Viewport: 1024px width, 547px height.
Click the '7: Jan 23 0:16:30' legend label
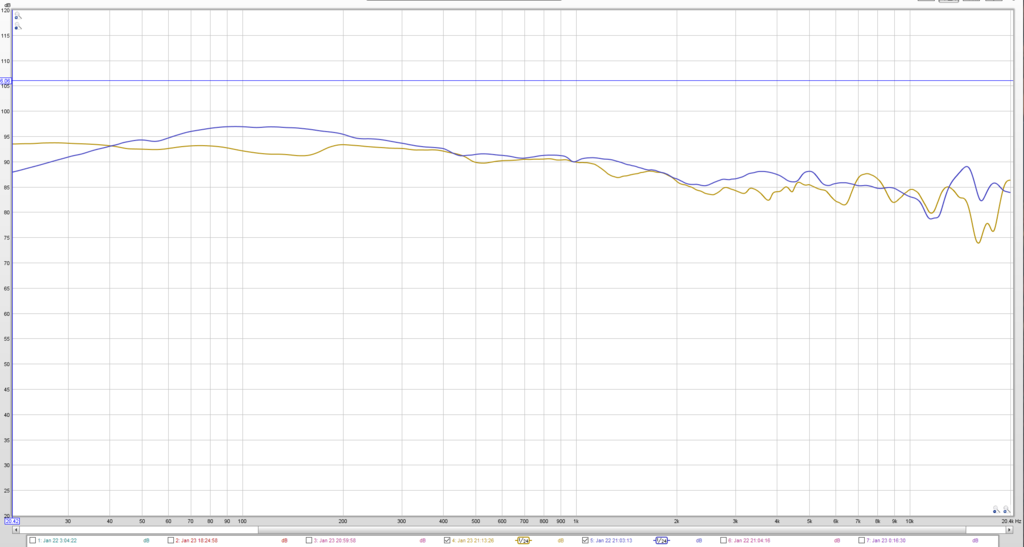(886, 540)
